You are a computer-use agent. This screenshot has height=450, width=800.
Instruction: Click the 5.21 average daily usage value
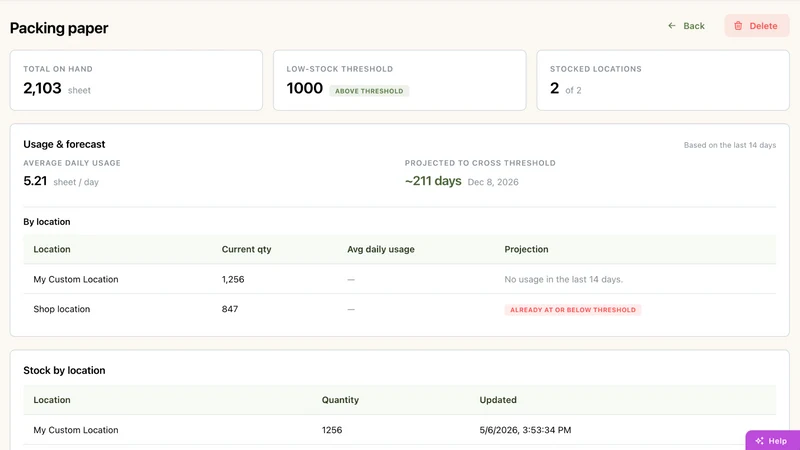tap(35, 181)
